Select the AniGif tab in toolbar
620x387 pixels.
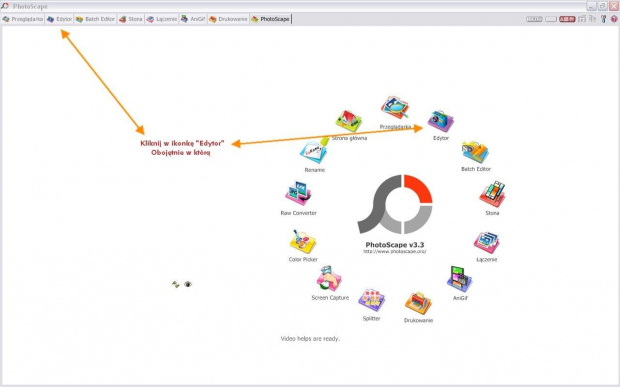pos(193,19)
